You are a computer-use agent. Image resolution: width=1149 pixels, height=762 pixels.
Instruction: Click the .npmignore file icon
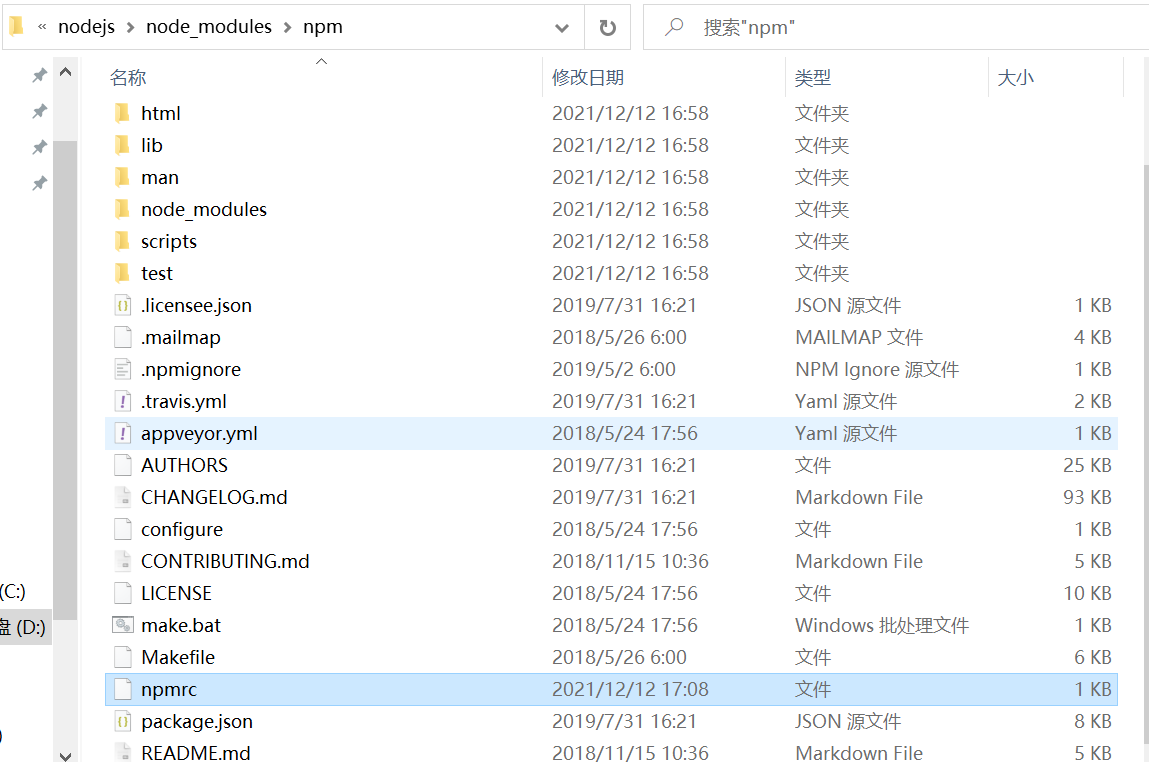click(122, 369)
